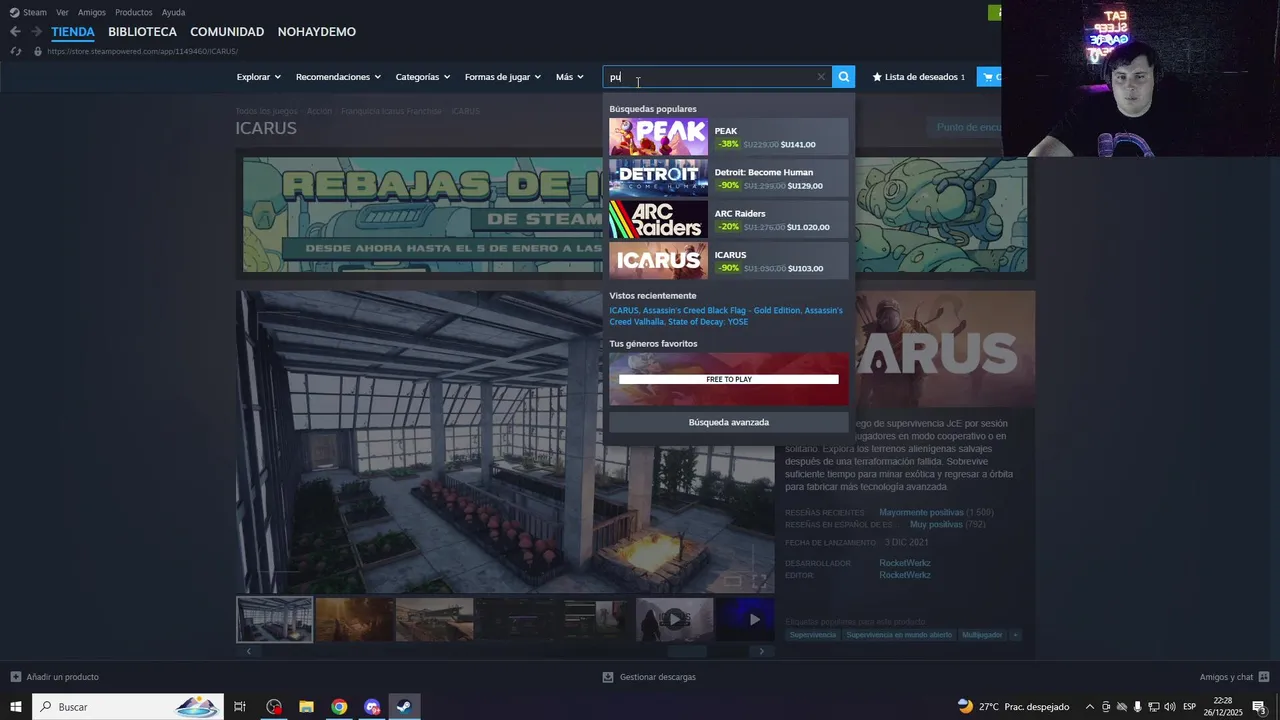1280x720 pixels.
Task: Select PEAK in popular searches
Action: 729,137
